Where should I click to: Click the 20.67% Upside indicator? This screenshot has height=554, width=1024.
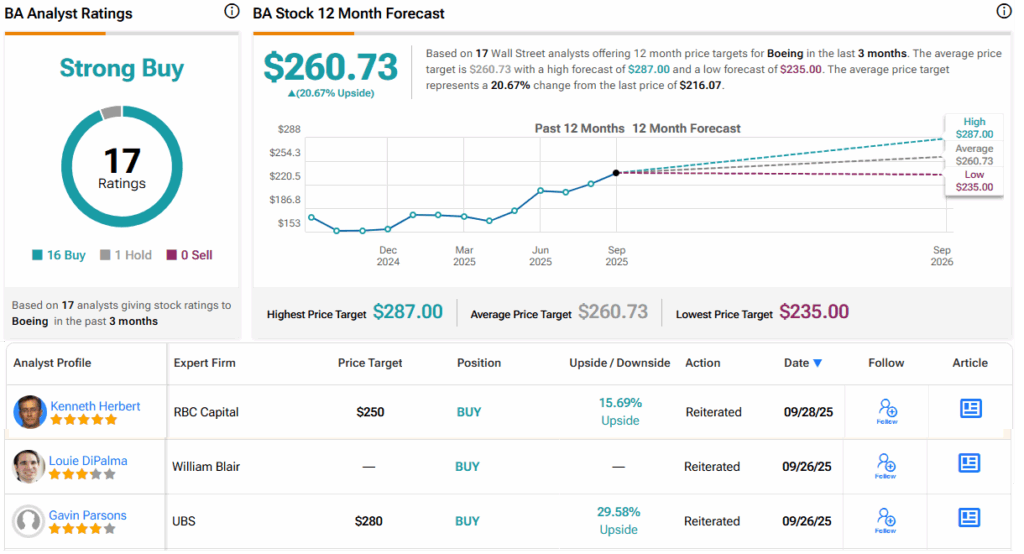[331, 93]
